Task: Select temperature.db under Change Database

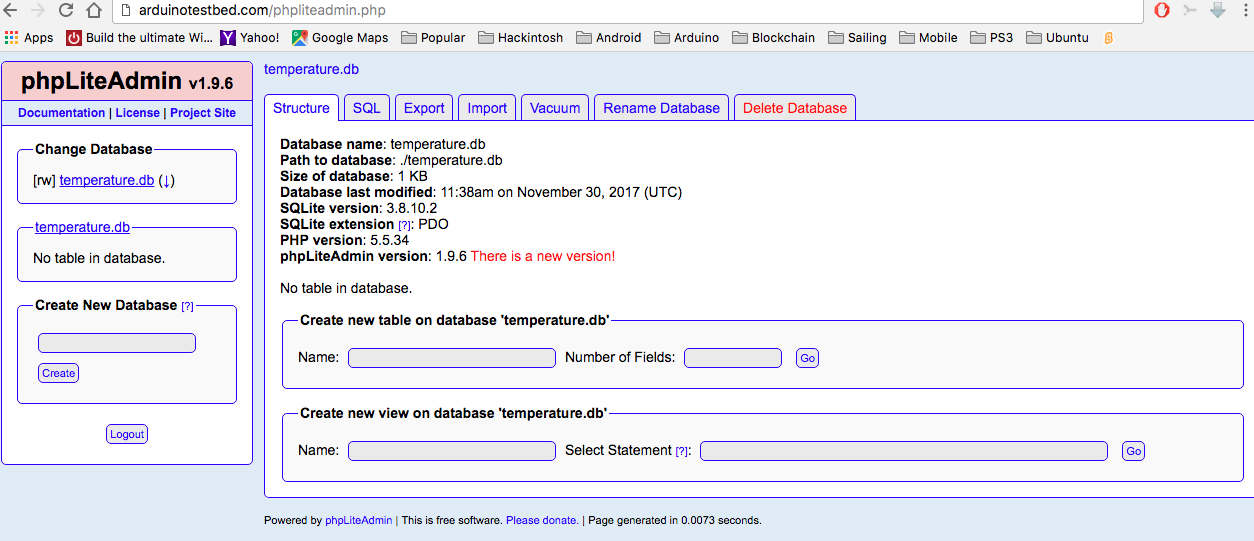Action: click(x=107, y=180)
